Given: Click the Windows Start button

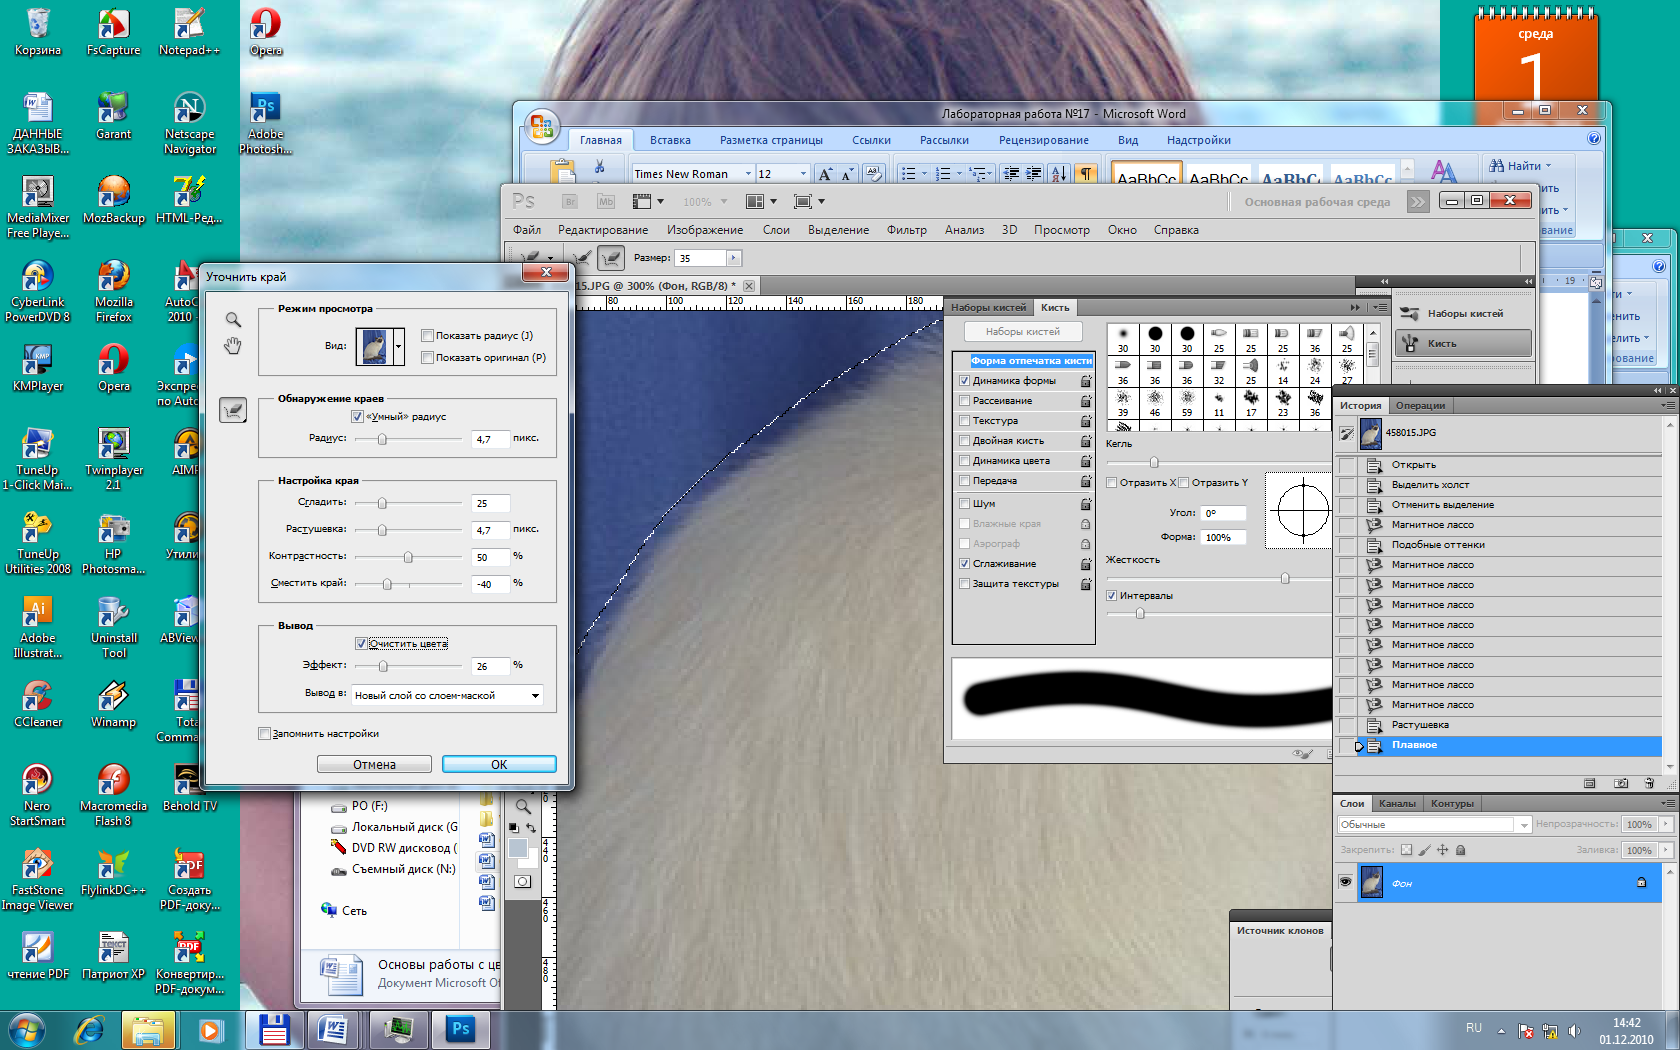Looking at the screenshot, I should 26,1029.
